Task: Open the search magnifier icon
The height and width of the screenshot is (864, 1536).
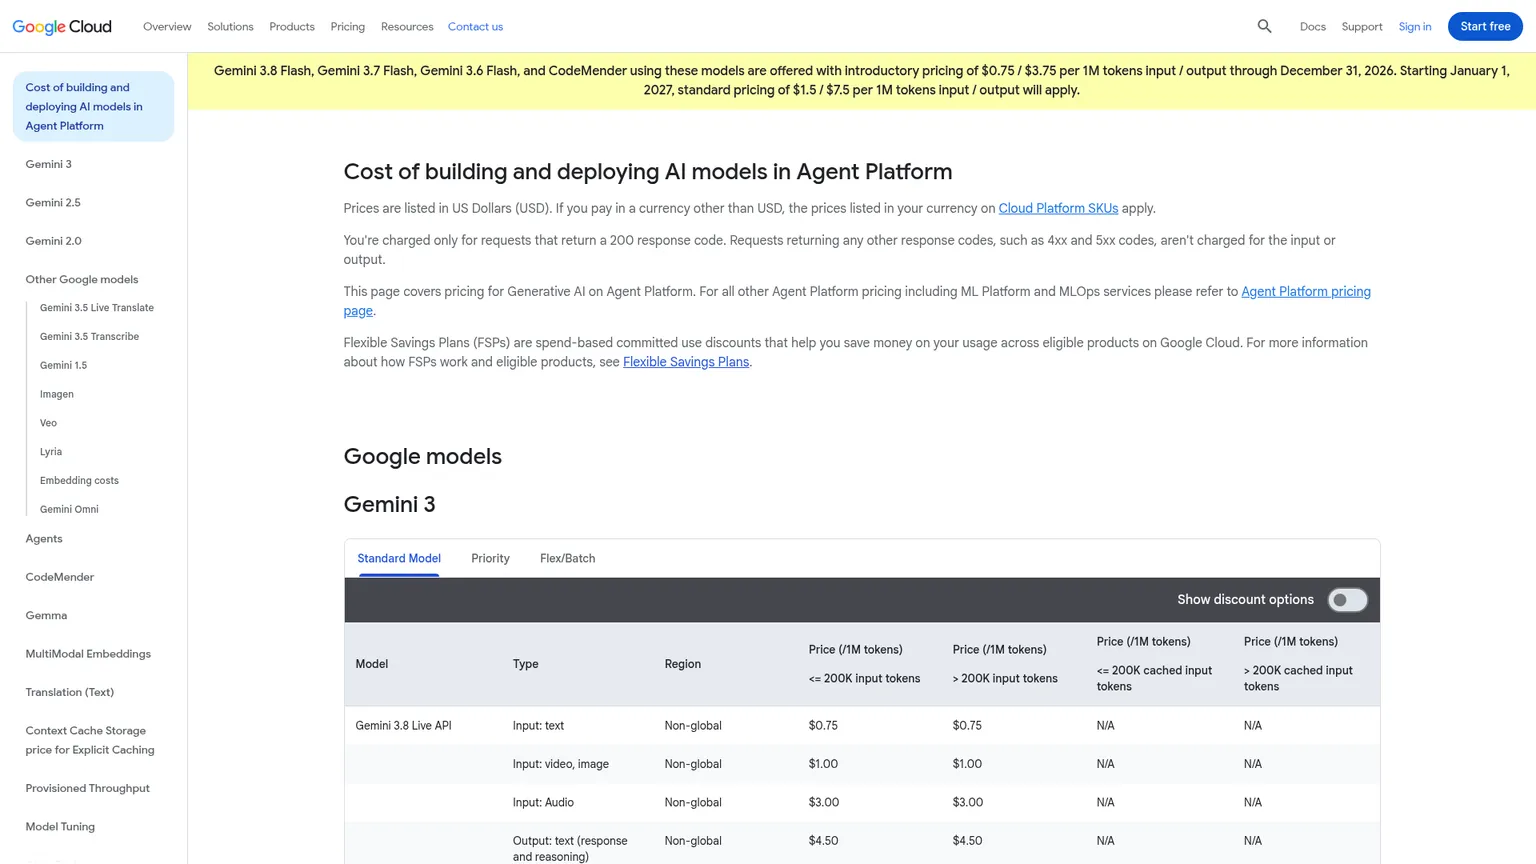Action: coord(1264,27)
